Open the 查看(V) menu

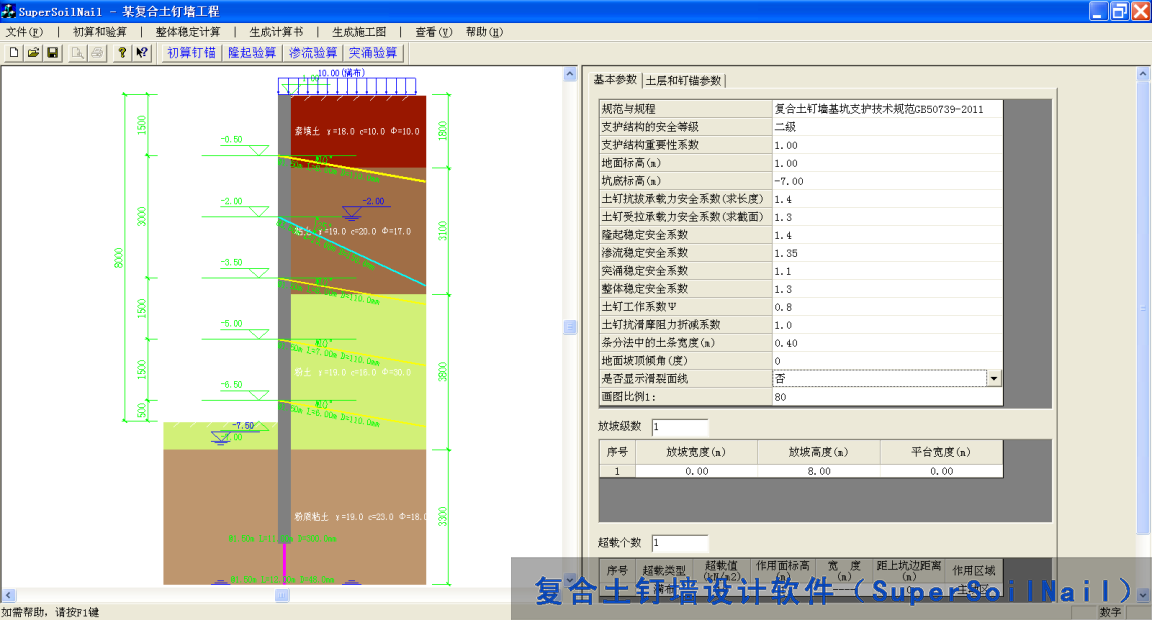433,32
